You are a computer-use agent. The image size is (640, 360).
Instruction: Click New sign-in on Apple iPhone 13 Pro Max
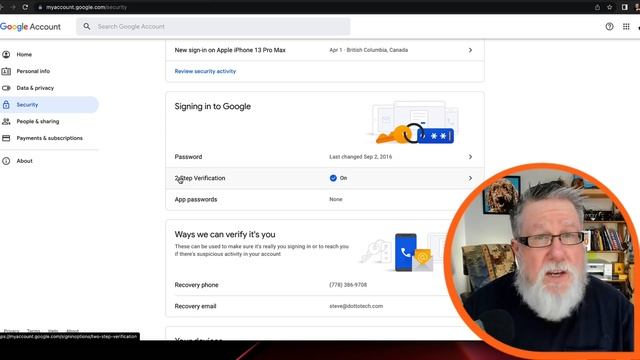click(230, 50)
